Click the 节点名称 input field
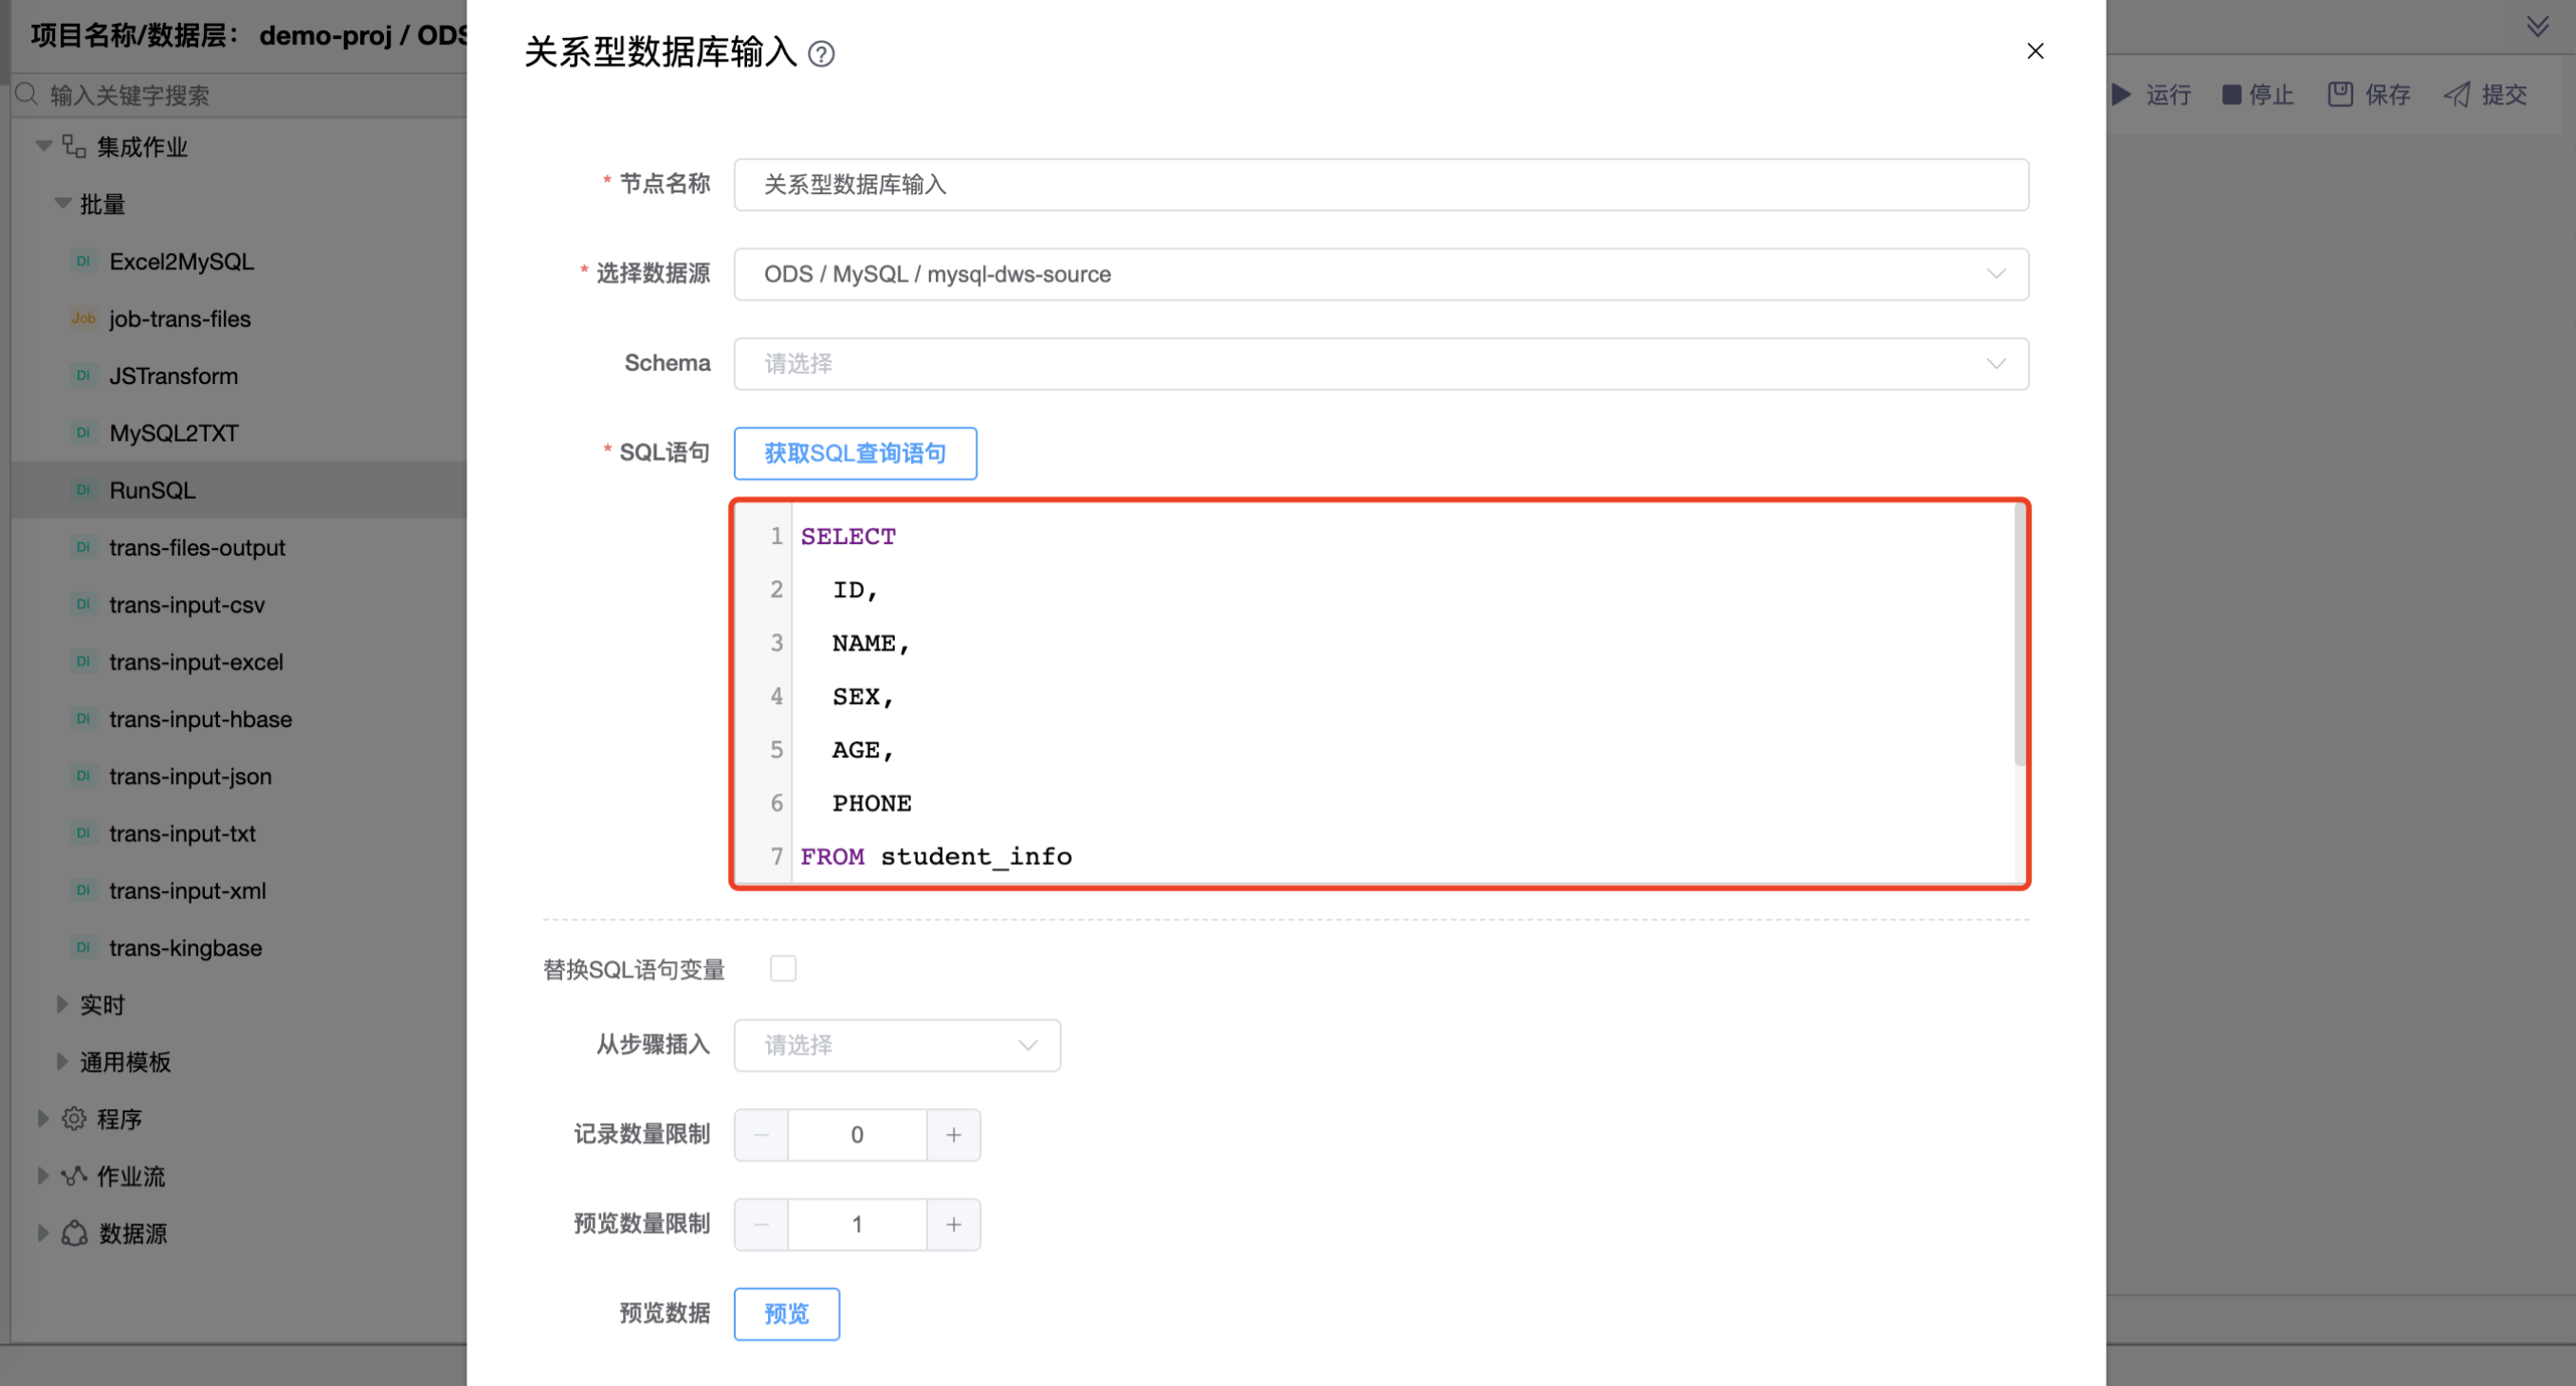 (x=1380, y=184)
